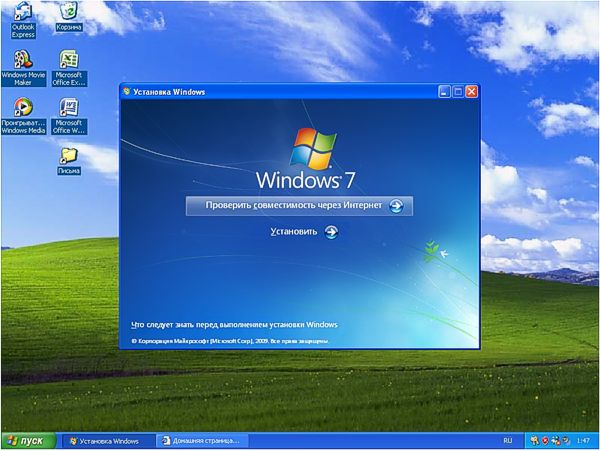Viewport: 600px width, 451px height.
Task: Open the Корзина recycle bin icon
Action: tap(69, 17)
